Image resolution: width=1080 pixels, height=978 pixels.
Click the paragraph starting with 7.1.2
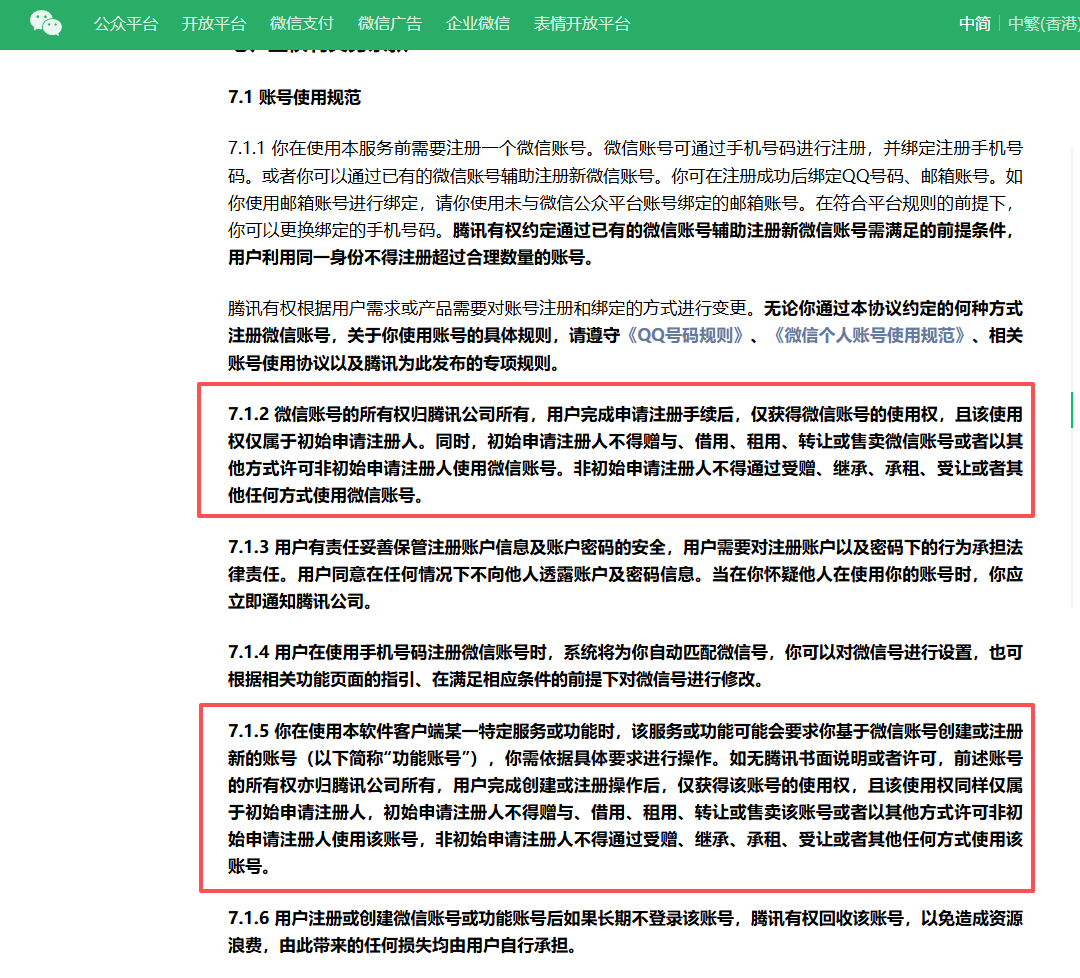pos(625,455)
